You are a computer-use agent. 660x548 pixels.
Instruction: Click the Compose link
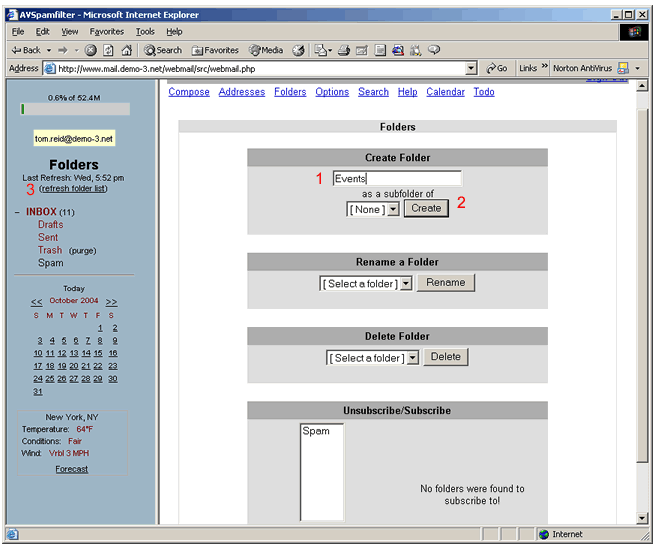(x=189, y=92)
